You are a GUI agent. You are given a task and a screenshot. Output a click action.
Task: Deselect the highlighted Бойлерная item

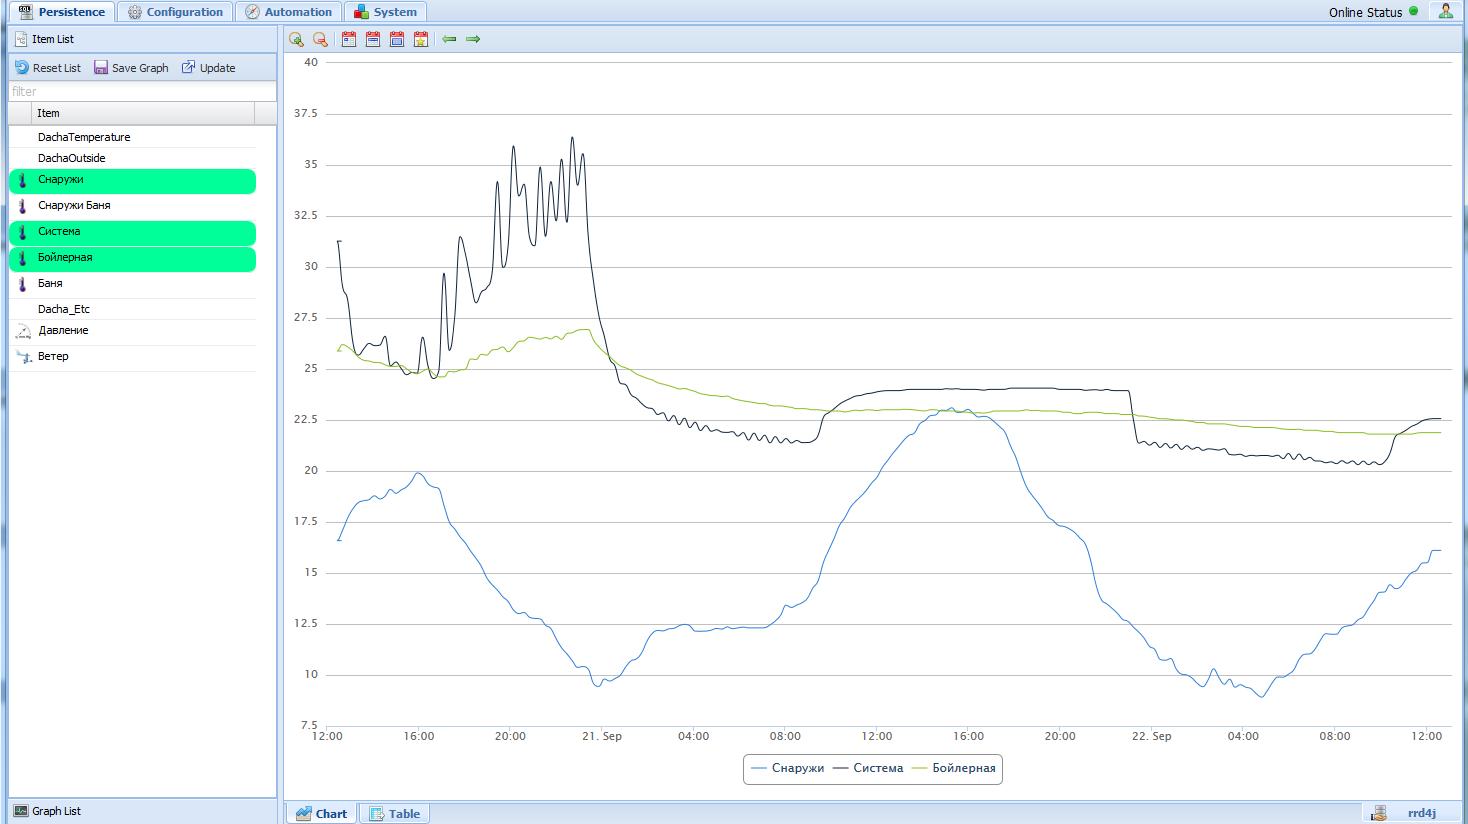point(132,258)
